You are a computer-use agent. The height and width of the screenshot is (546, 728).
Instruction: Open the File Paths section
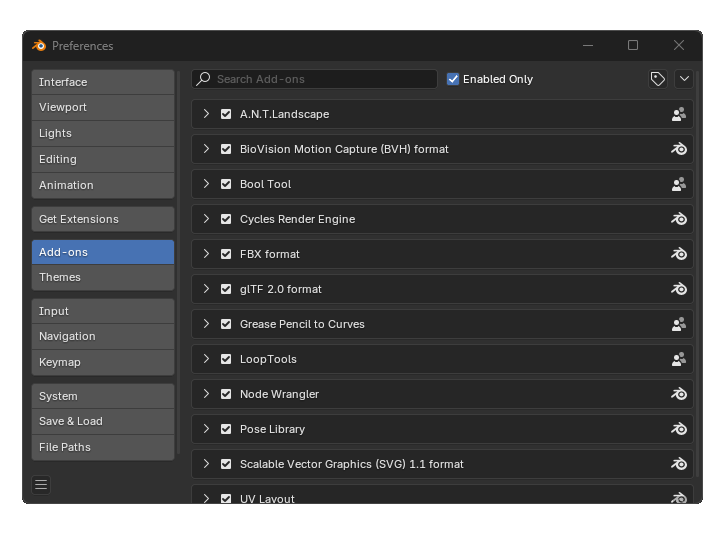103,447
